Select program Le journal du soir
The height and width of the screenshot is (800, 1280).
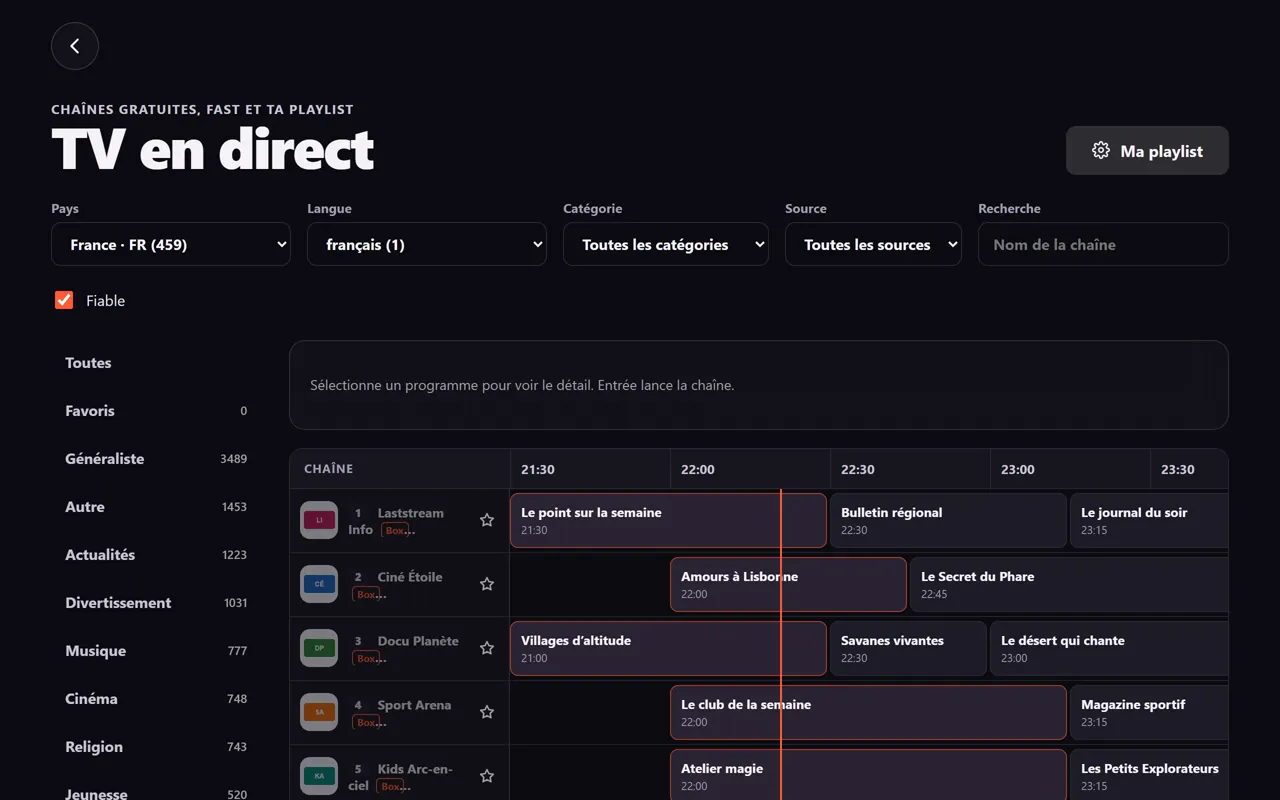tap(1149, 520)
